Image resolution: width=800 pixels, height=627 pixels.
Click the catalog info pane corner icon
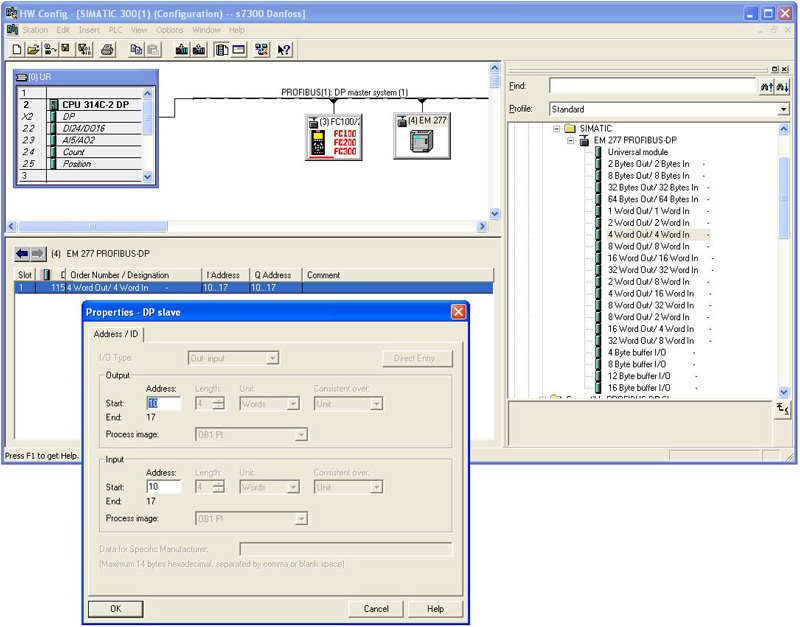(x=782, y=409)
